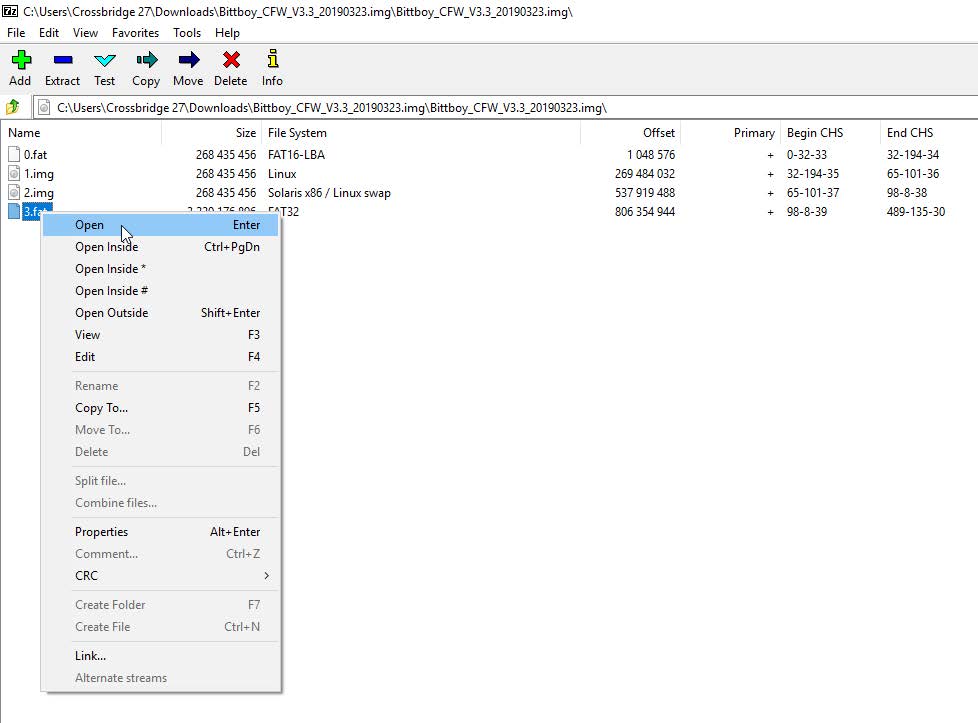Sort by Offset column header
This screenshot has width=978, height=723.
[631, 133]
